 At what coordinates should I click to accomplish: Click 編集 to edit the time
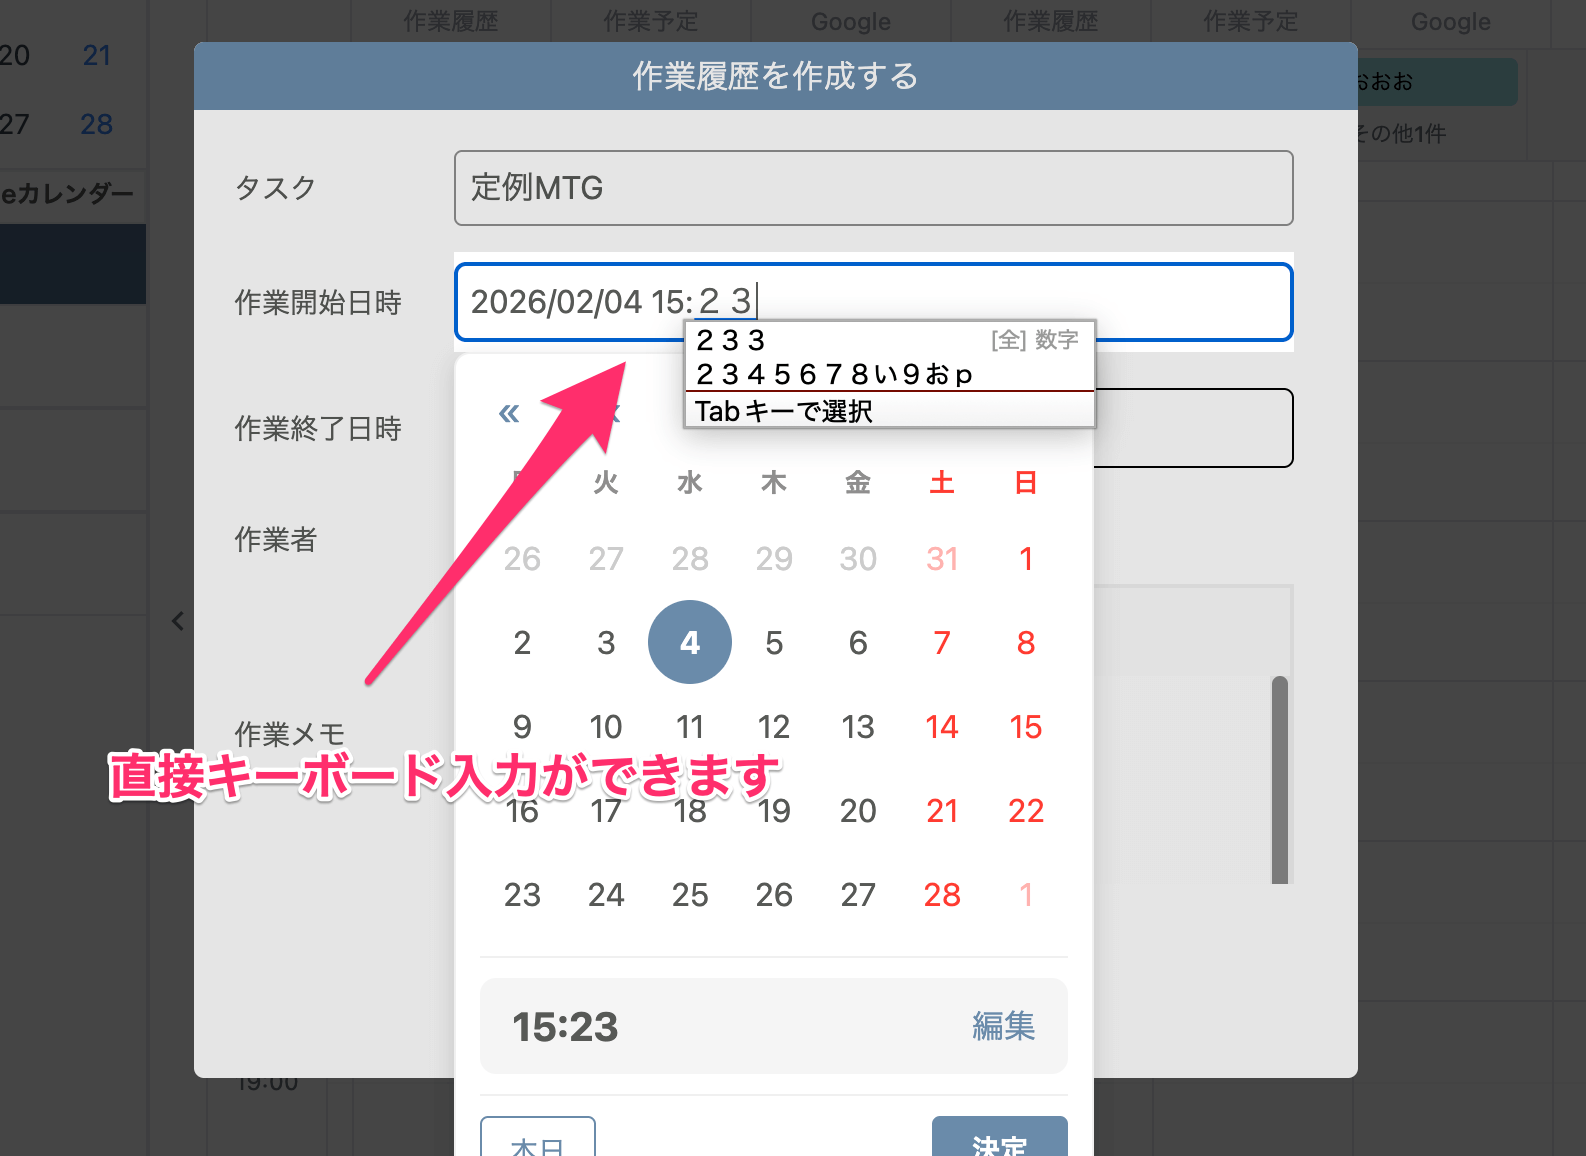point(1003,1026)
